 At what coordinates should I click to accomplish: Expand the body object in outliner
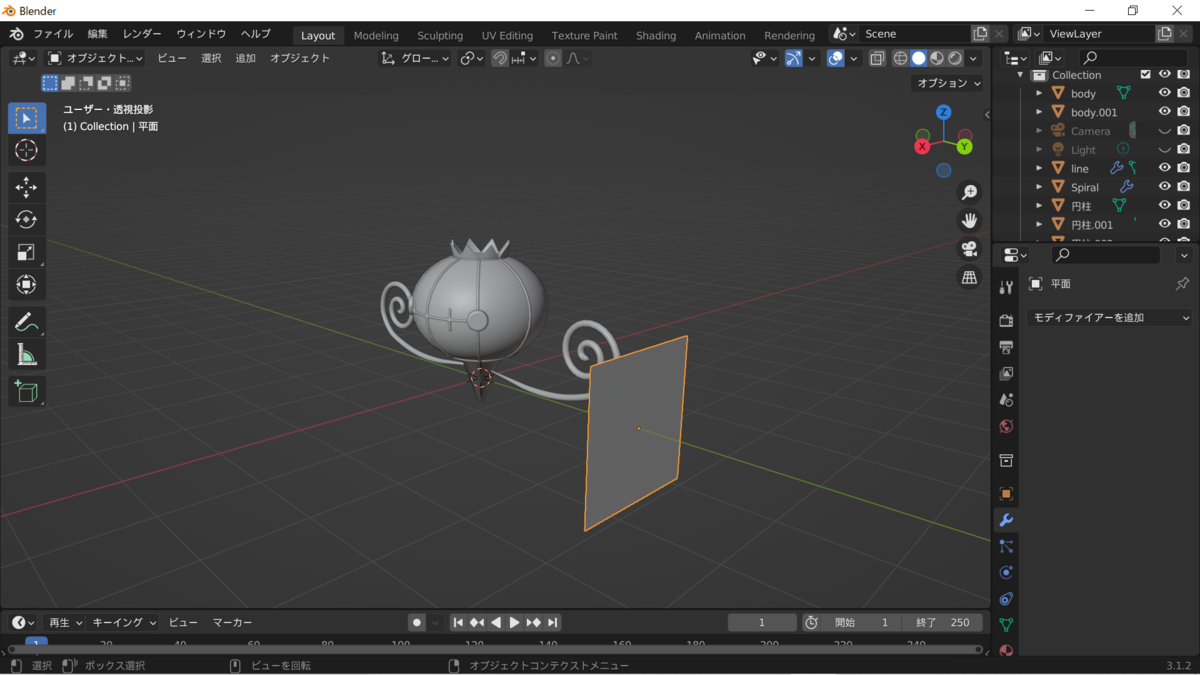(x=1039, y=93)
